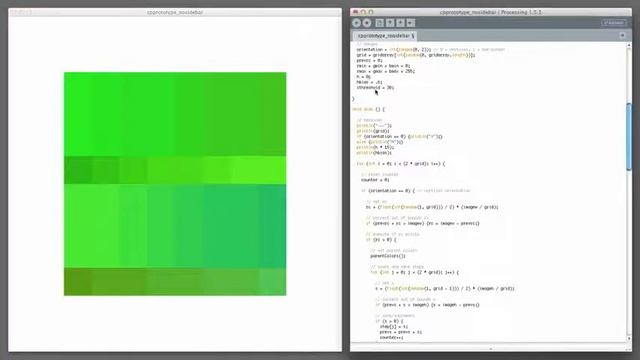Image resolution: width=640 pixels, height=360 pixels.
Task: Click the editor scrollbar down arrow
Action: click(629, 338)
